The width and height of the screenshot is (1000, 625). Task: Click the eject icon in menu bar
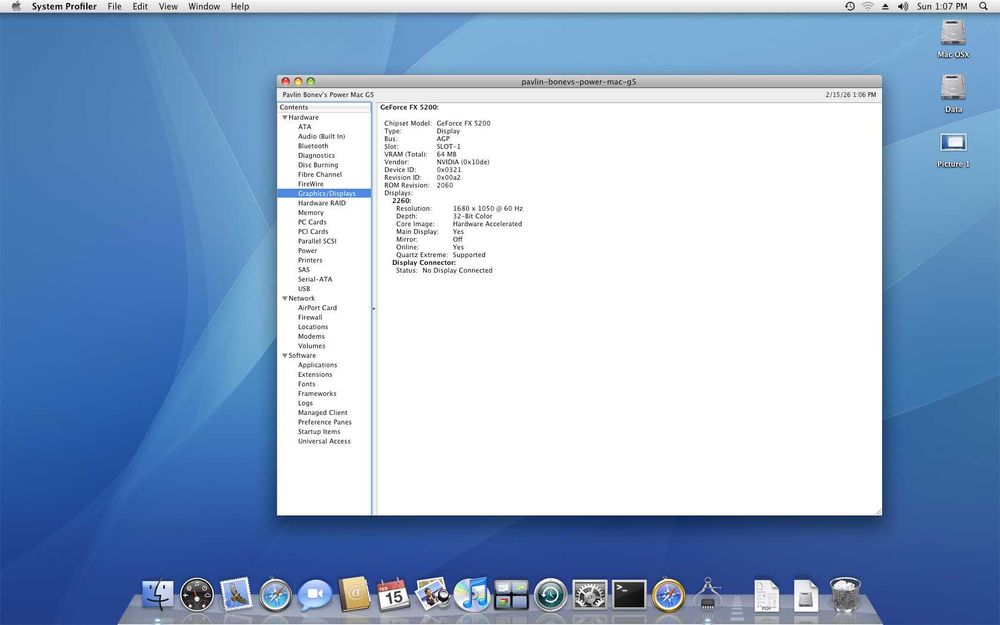click(885, 6)
